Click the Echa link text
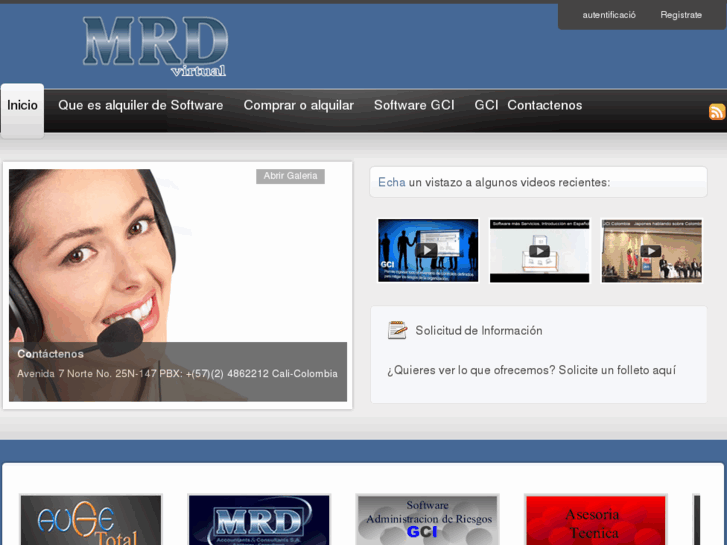Screen dimensions: 727x545 [x=391, y=182]
